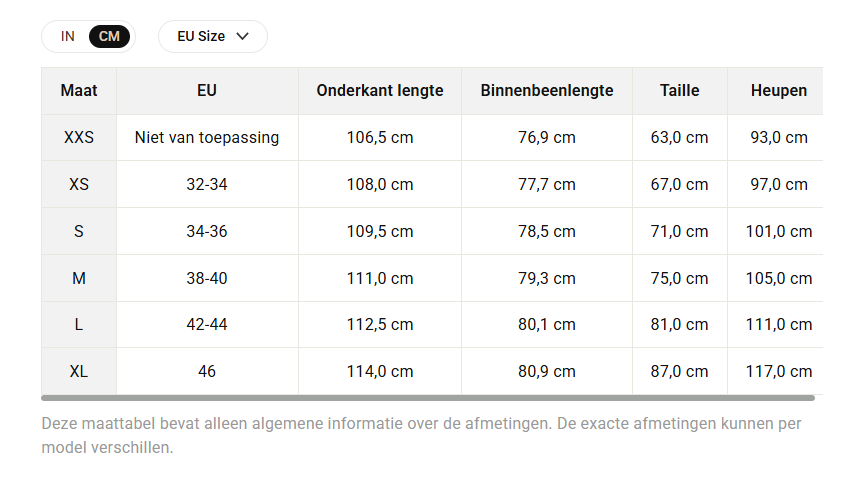Screen dimensions: 868x494
Task: Click the Heupen column header
Action: [779, 91]
